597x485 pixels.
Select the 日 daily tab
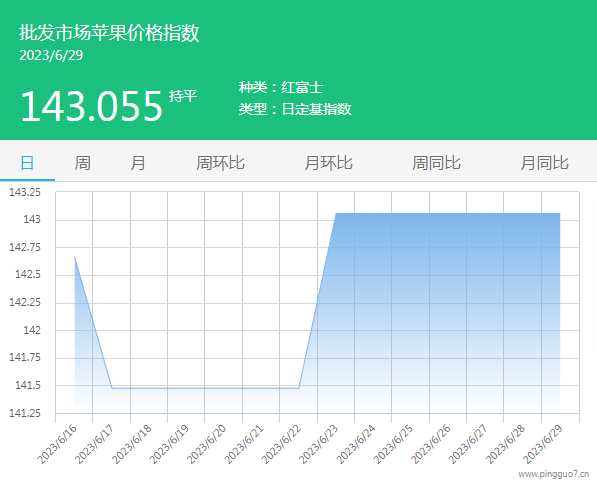[x=27, y=163]
